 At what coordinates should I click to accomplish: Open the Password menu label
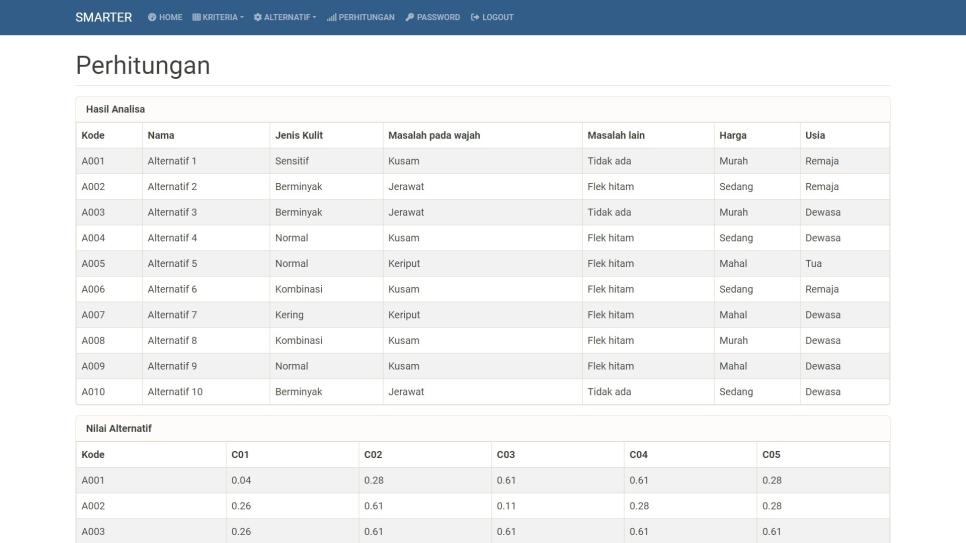pos(438,18)
